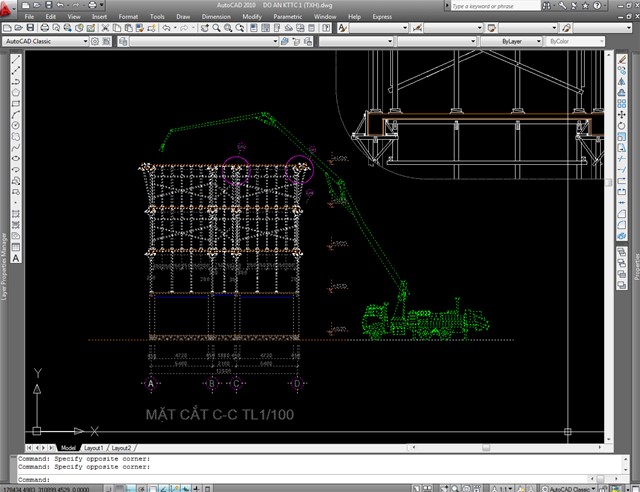This screenshot has height=492, width=640.
Task: Click Save icon in standard toolbar
Action: tap(30, 28)
